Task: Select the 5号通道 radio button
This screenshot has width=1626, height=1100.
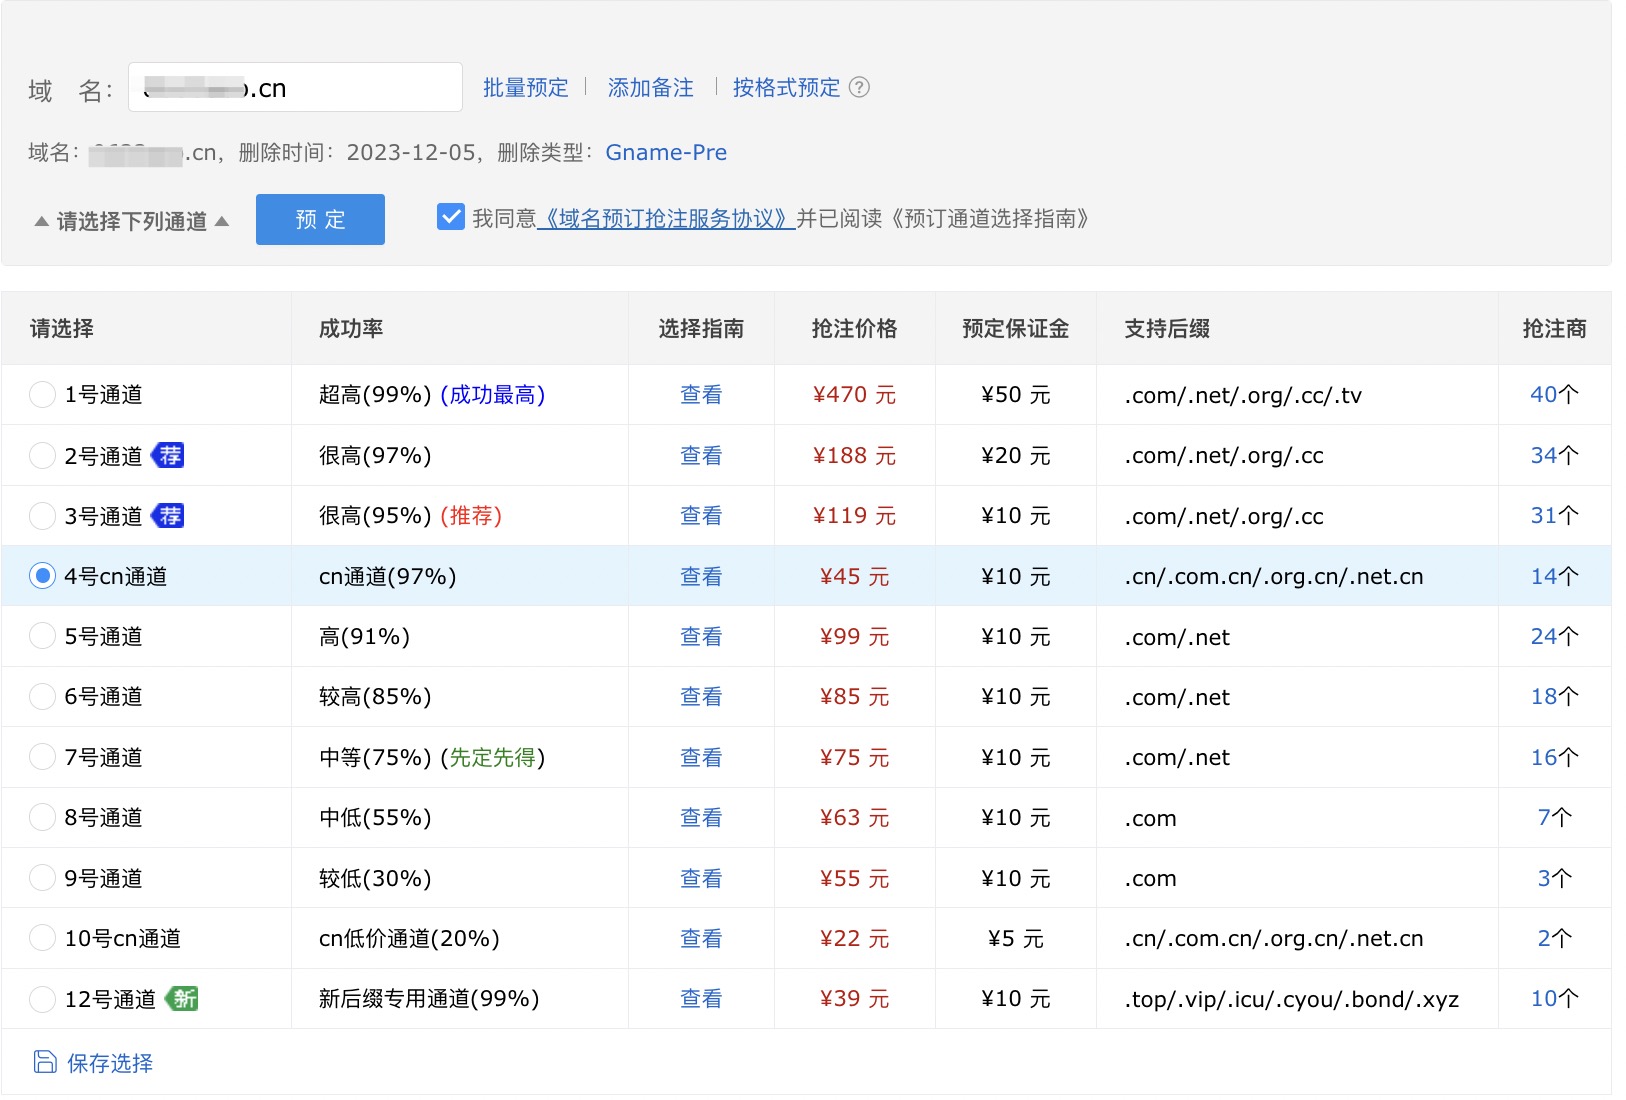Action: click(42, 636)
